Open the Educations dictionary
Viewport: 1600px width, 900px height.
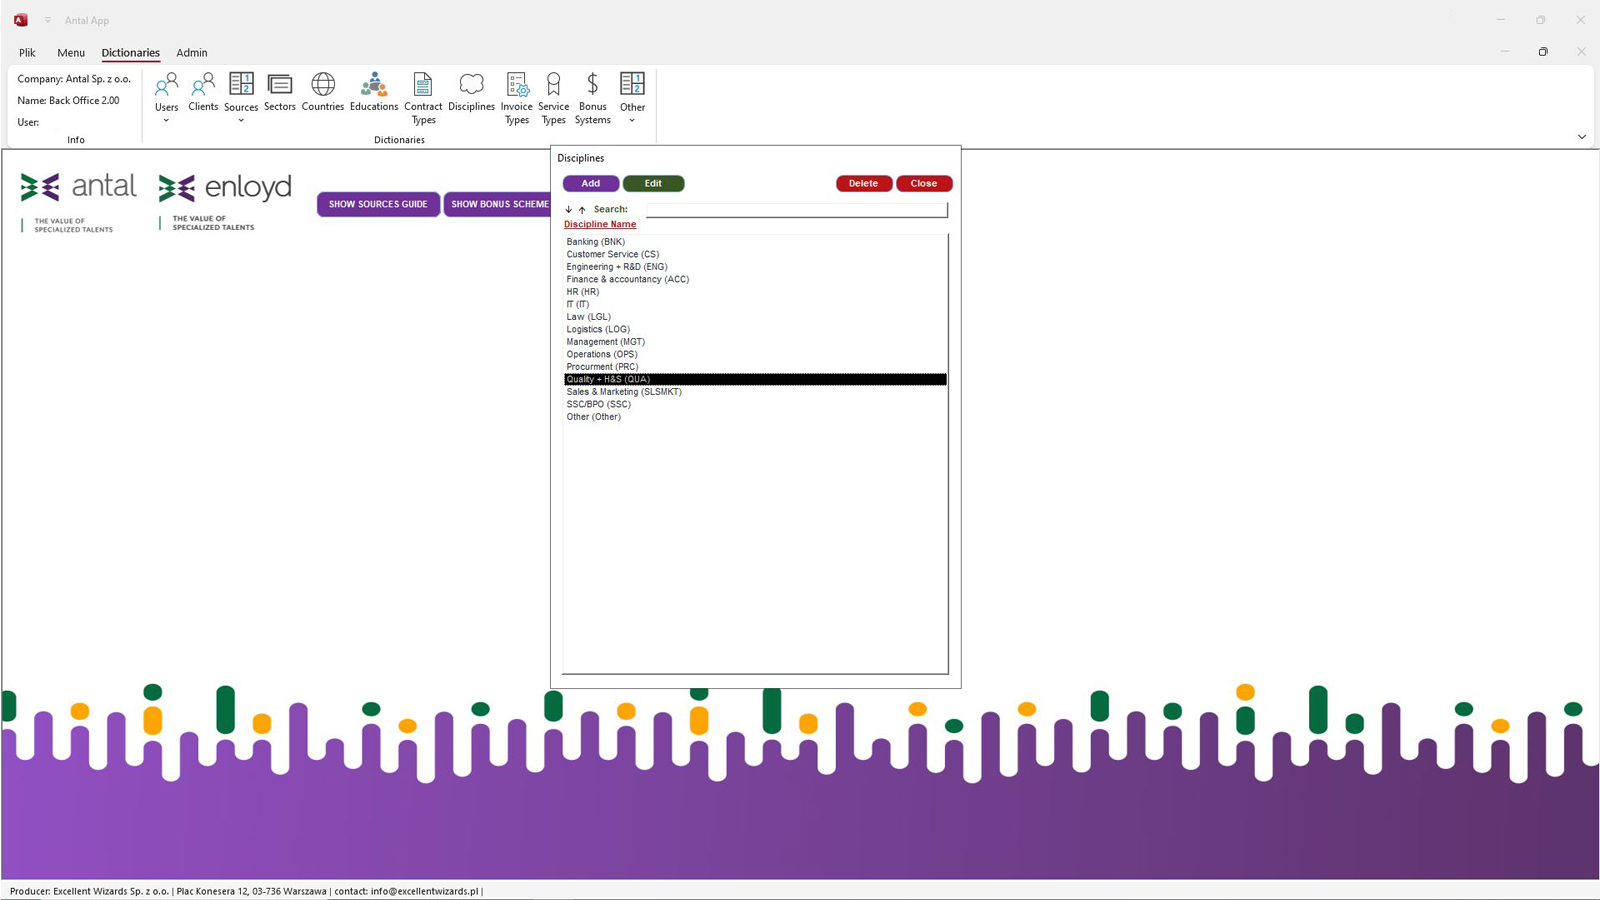coord(373,91)
